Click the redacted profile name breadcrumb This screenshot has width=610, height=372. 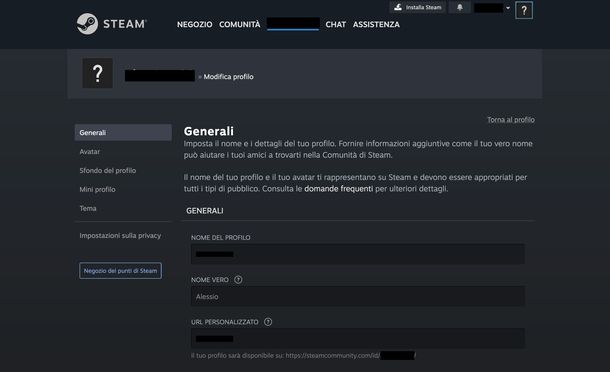point(160,75)
